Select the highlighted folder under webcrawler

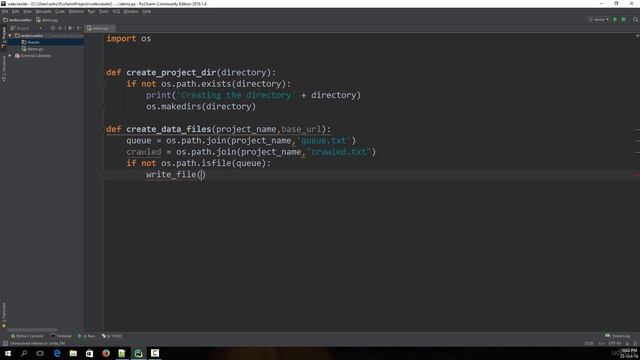pos(33,42)
